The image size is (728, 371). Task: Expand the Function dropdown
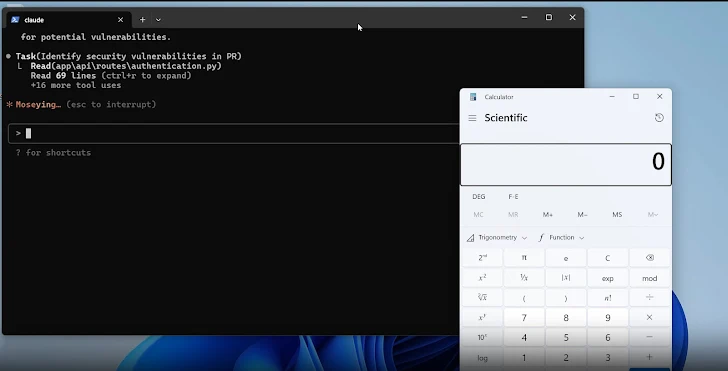point(561,237)
